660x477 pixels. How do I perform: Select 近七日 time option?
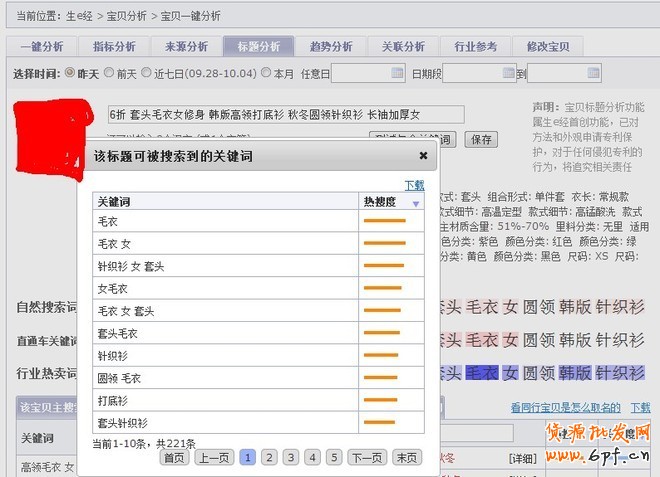coord(146,72)
